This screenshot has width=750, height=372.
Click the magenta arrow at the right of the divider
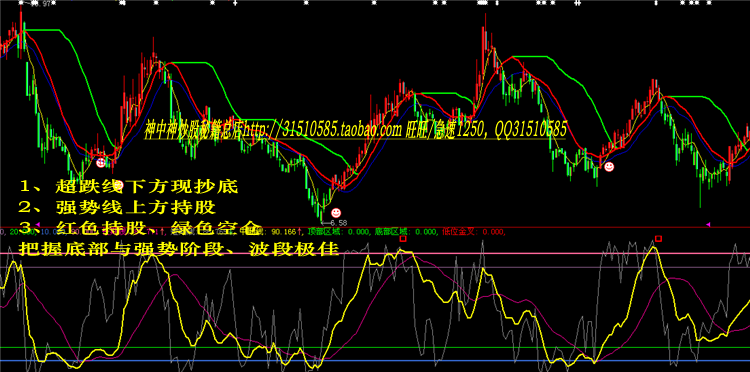point(708,224)
